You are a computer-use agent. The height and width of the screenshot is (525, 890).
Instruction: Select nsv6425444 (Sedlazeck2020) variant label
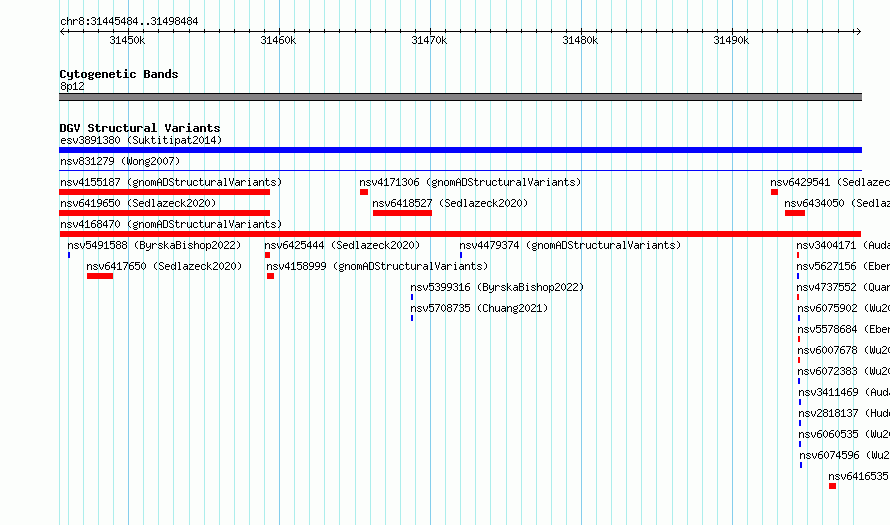[342, 245]
